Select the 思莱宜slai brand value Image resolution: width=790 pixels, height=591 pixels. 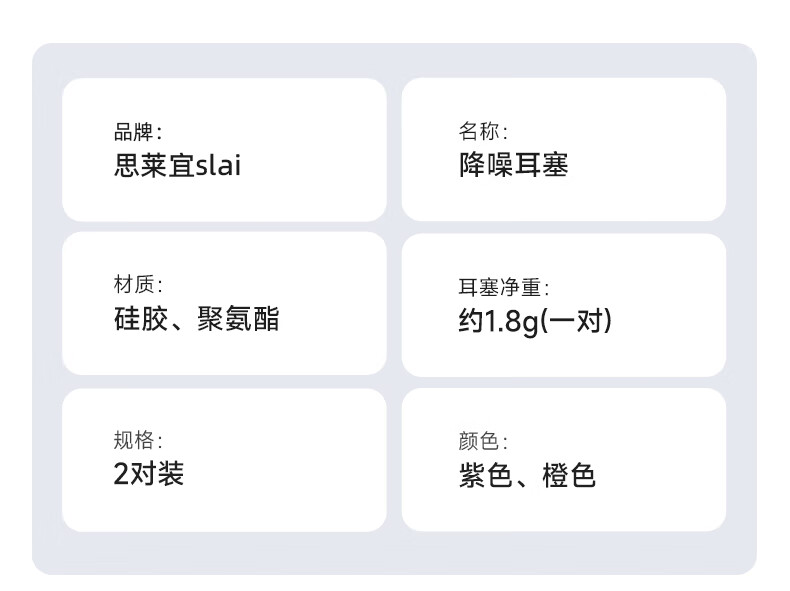tap(177, 165)
